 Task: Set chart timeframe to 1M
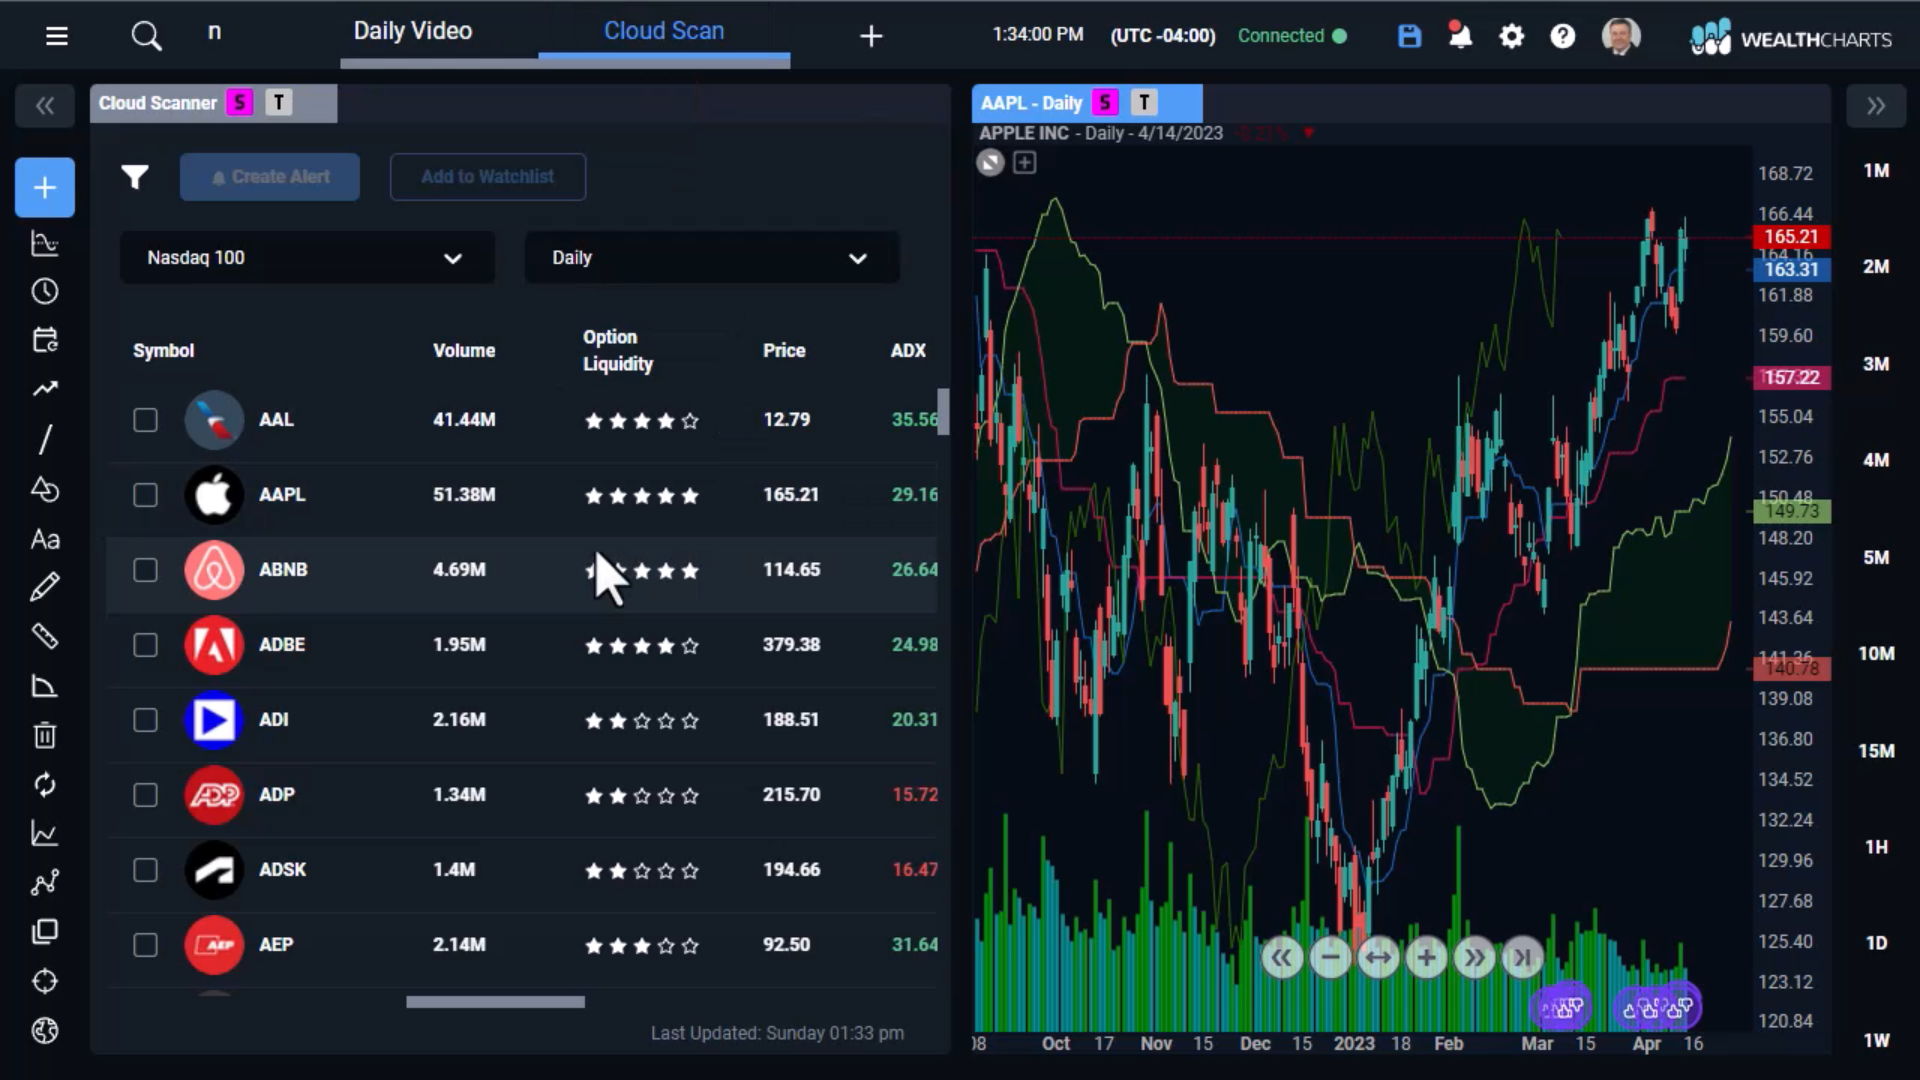pos(1876,171)
